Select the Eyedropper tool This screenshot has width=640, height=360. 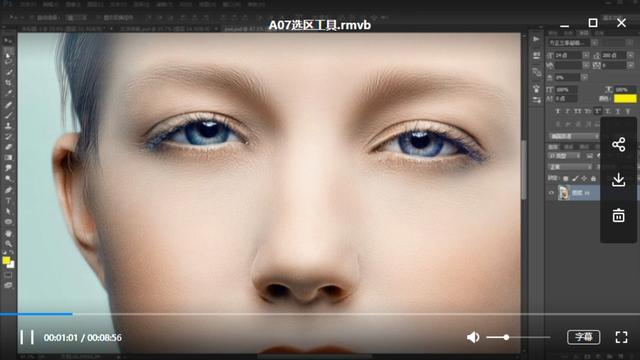click(8, 93)
